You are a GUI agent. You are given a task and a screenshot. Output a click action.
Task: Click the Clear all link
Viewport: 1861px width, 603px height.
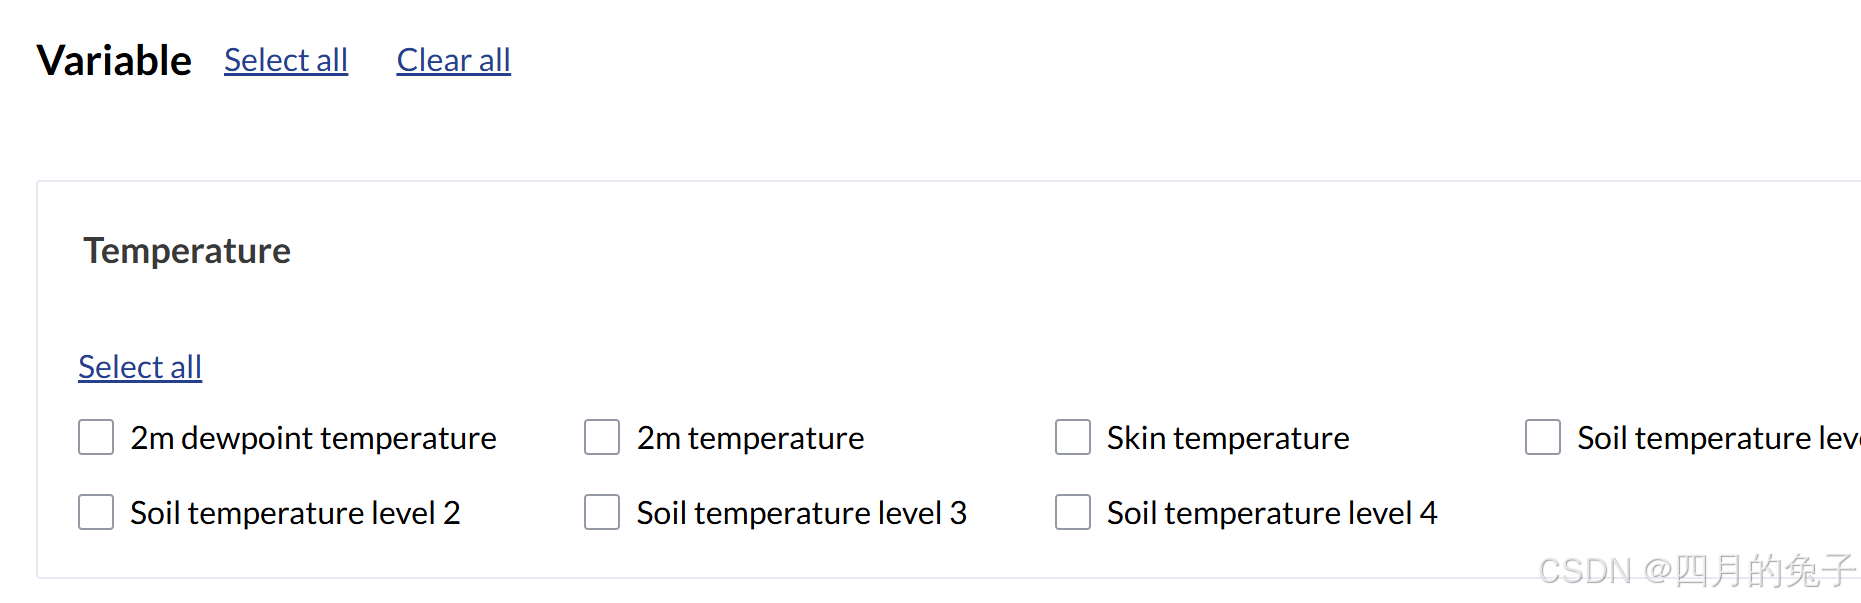click(453, 60)
